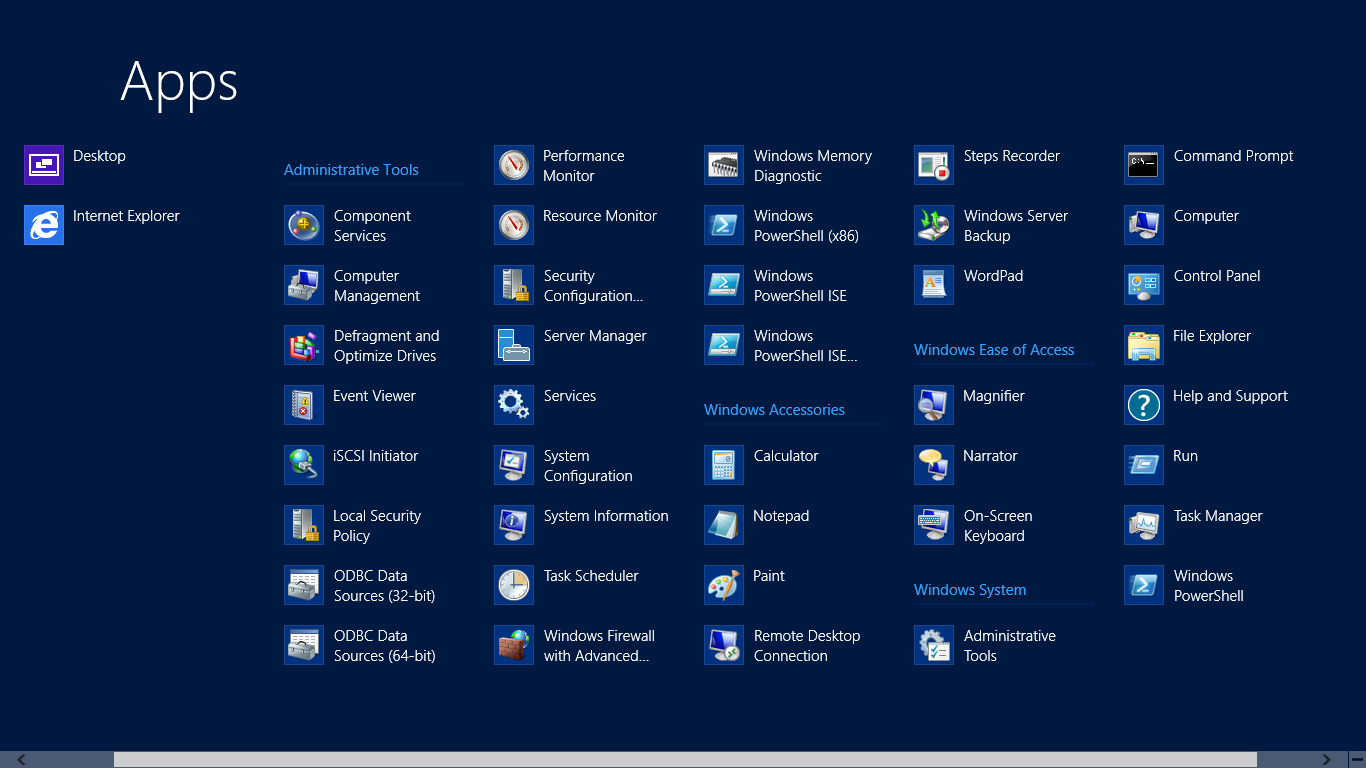Open ODBC Data Sources (64-bit) icon
This screenshot has width=1366, height=768.
point(304,645)
